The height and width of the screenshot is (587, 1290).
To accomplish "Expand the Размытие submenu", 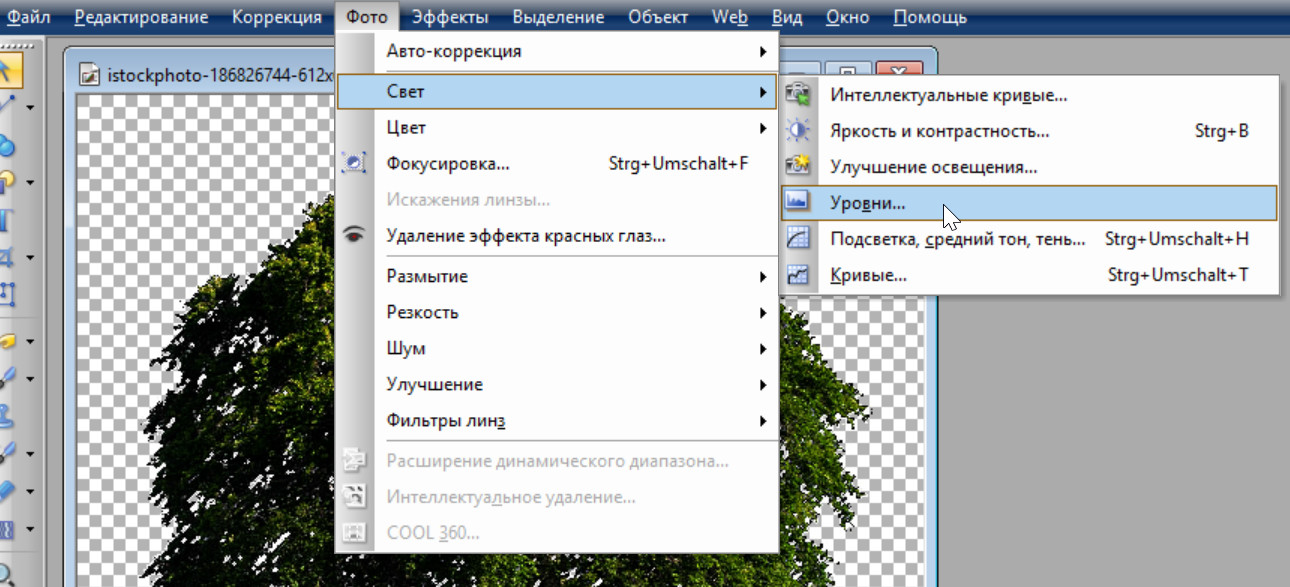I will tap(557, 276).
